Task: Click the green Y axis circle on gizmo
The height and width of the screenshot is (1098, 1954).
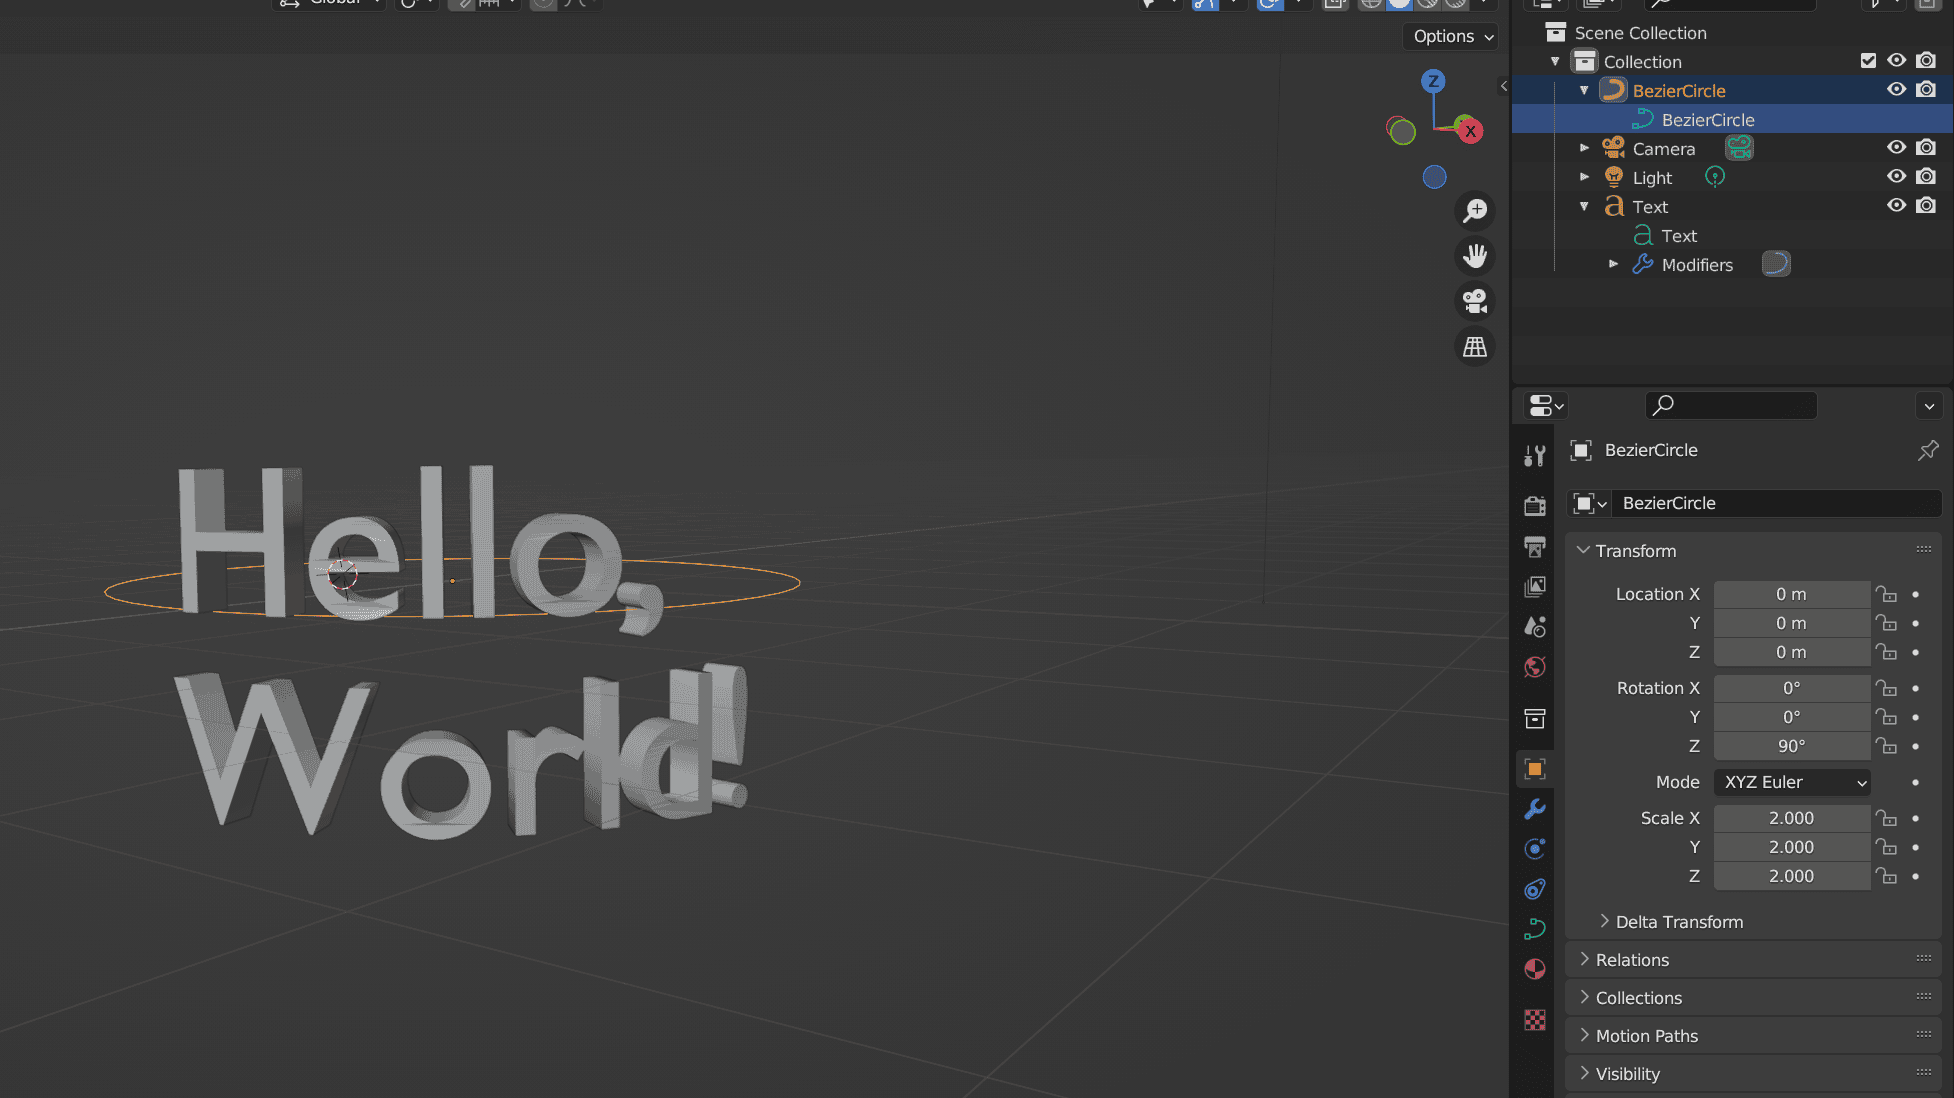Action: tap(1402, 131)
